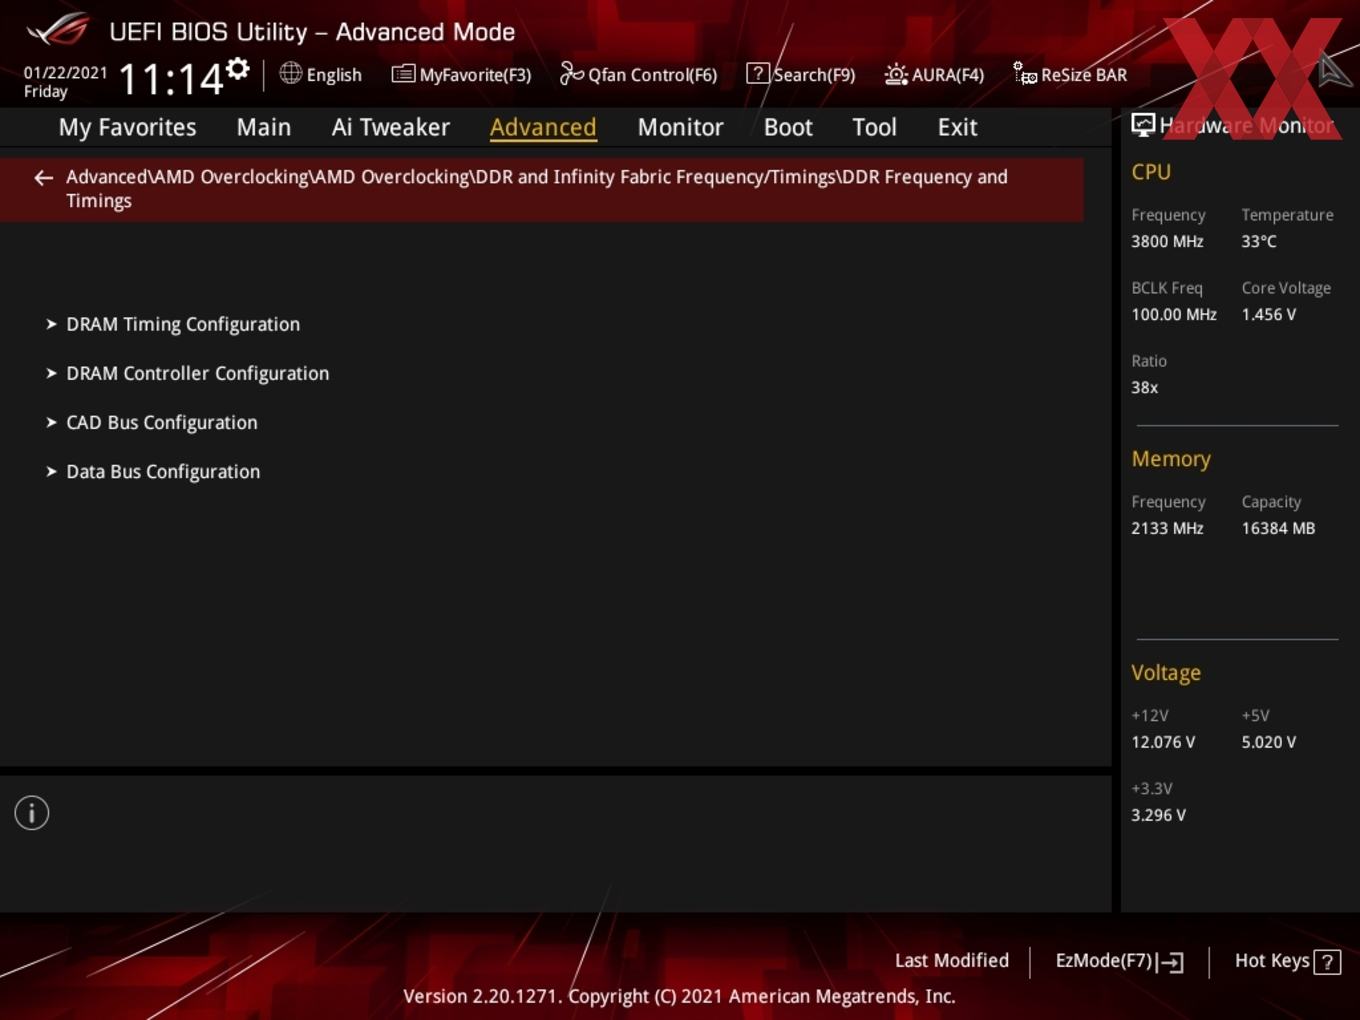
Task: Click memory frequency value 2133 MHz
Action: (1167, 528)
